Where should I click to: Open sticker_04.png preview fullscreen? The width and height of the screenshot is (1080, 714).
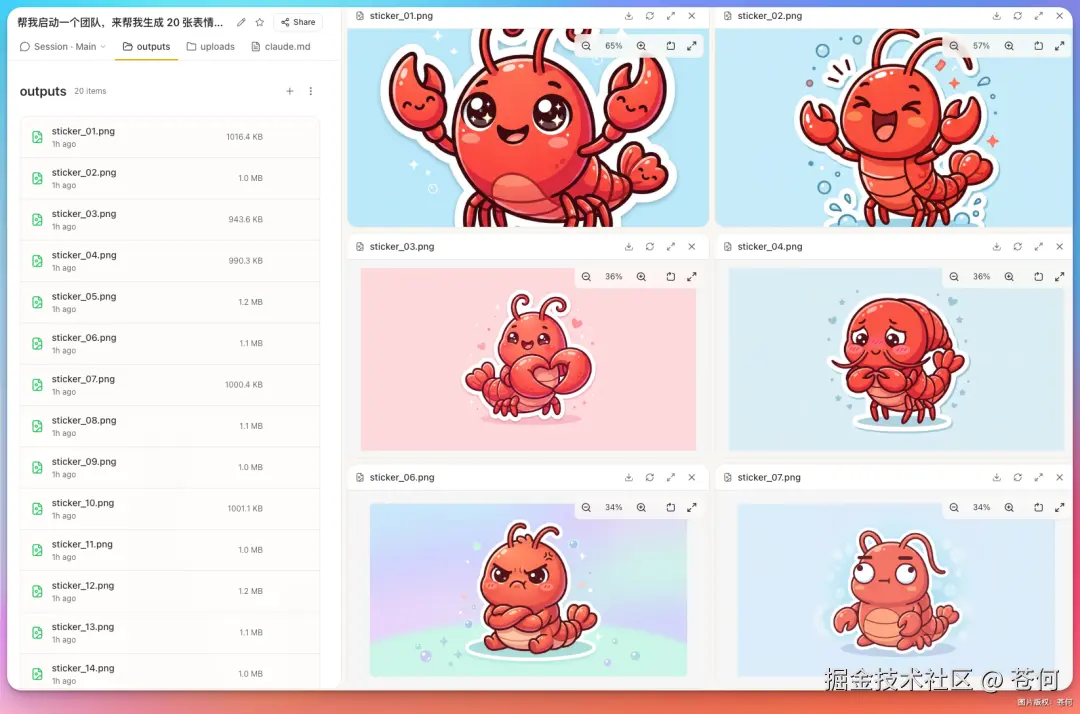coord(1059,277)
